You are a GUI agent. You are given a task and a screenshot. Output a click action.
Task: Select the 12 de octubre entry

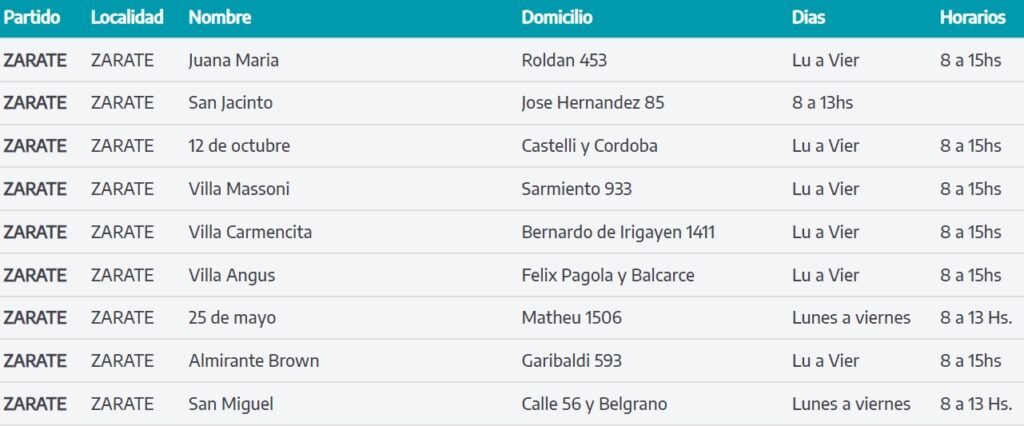(239, 146)
